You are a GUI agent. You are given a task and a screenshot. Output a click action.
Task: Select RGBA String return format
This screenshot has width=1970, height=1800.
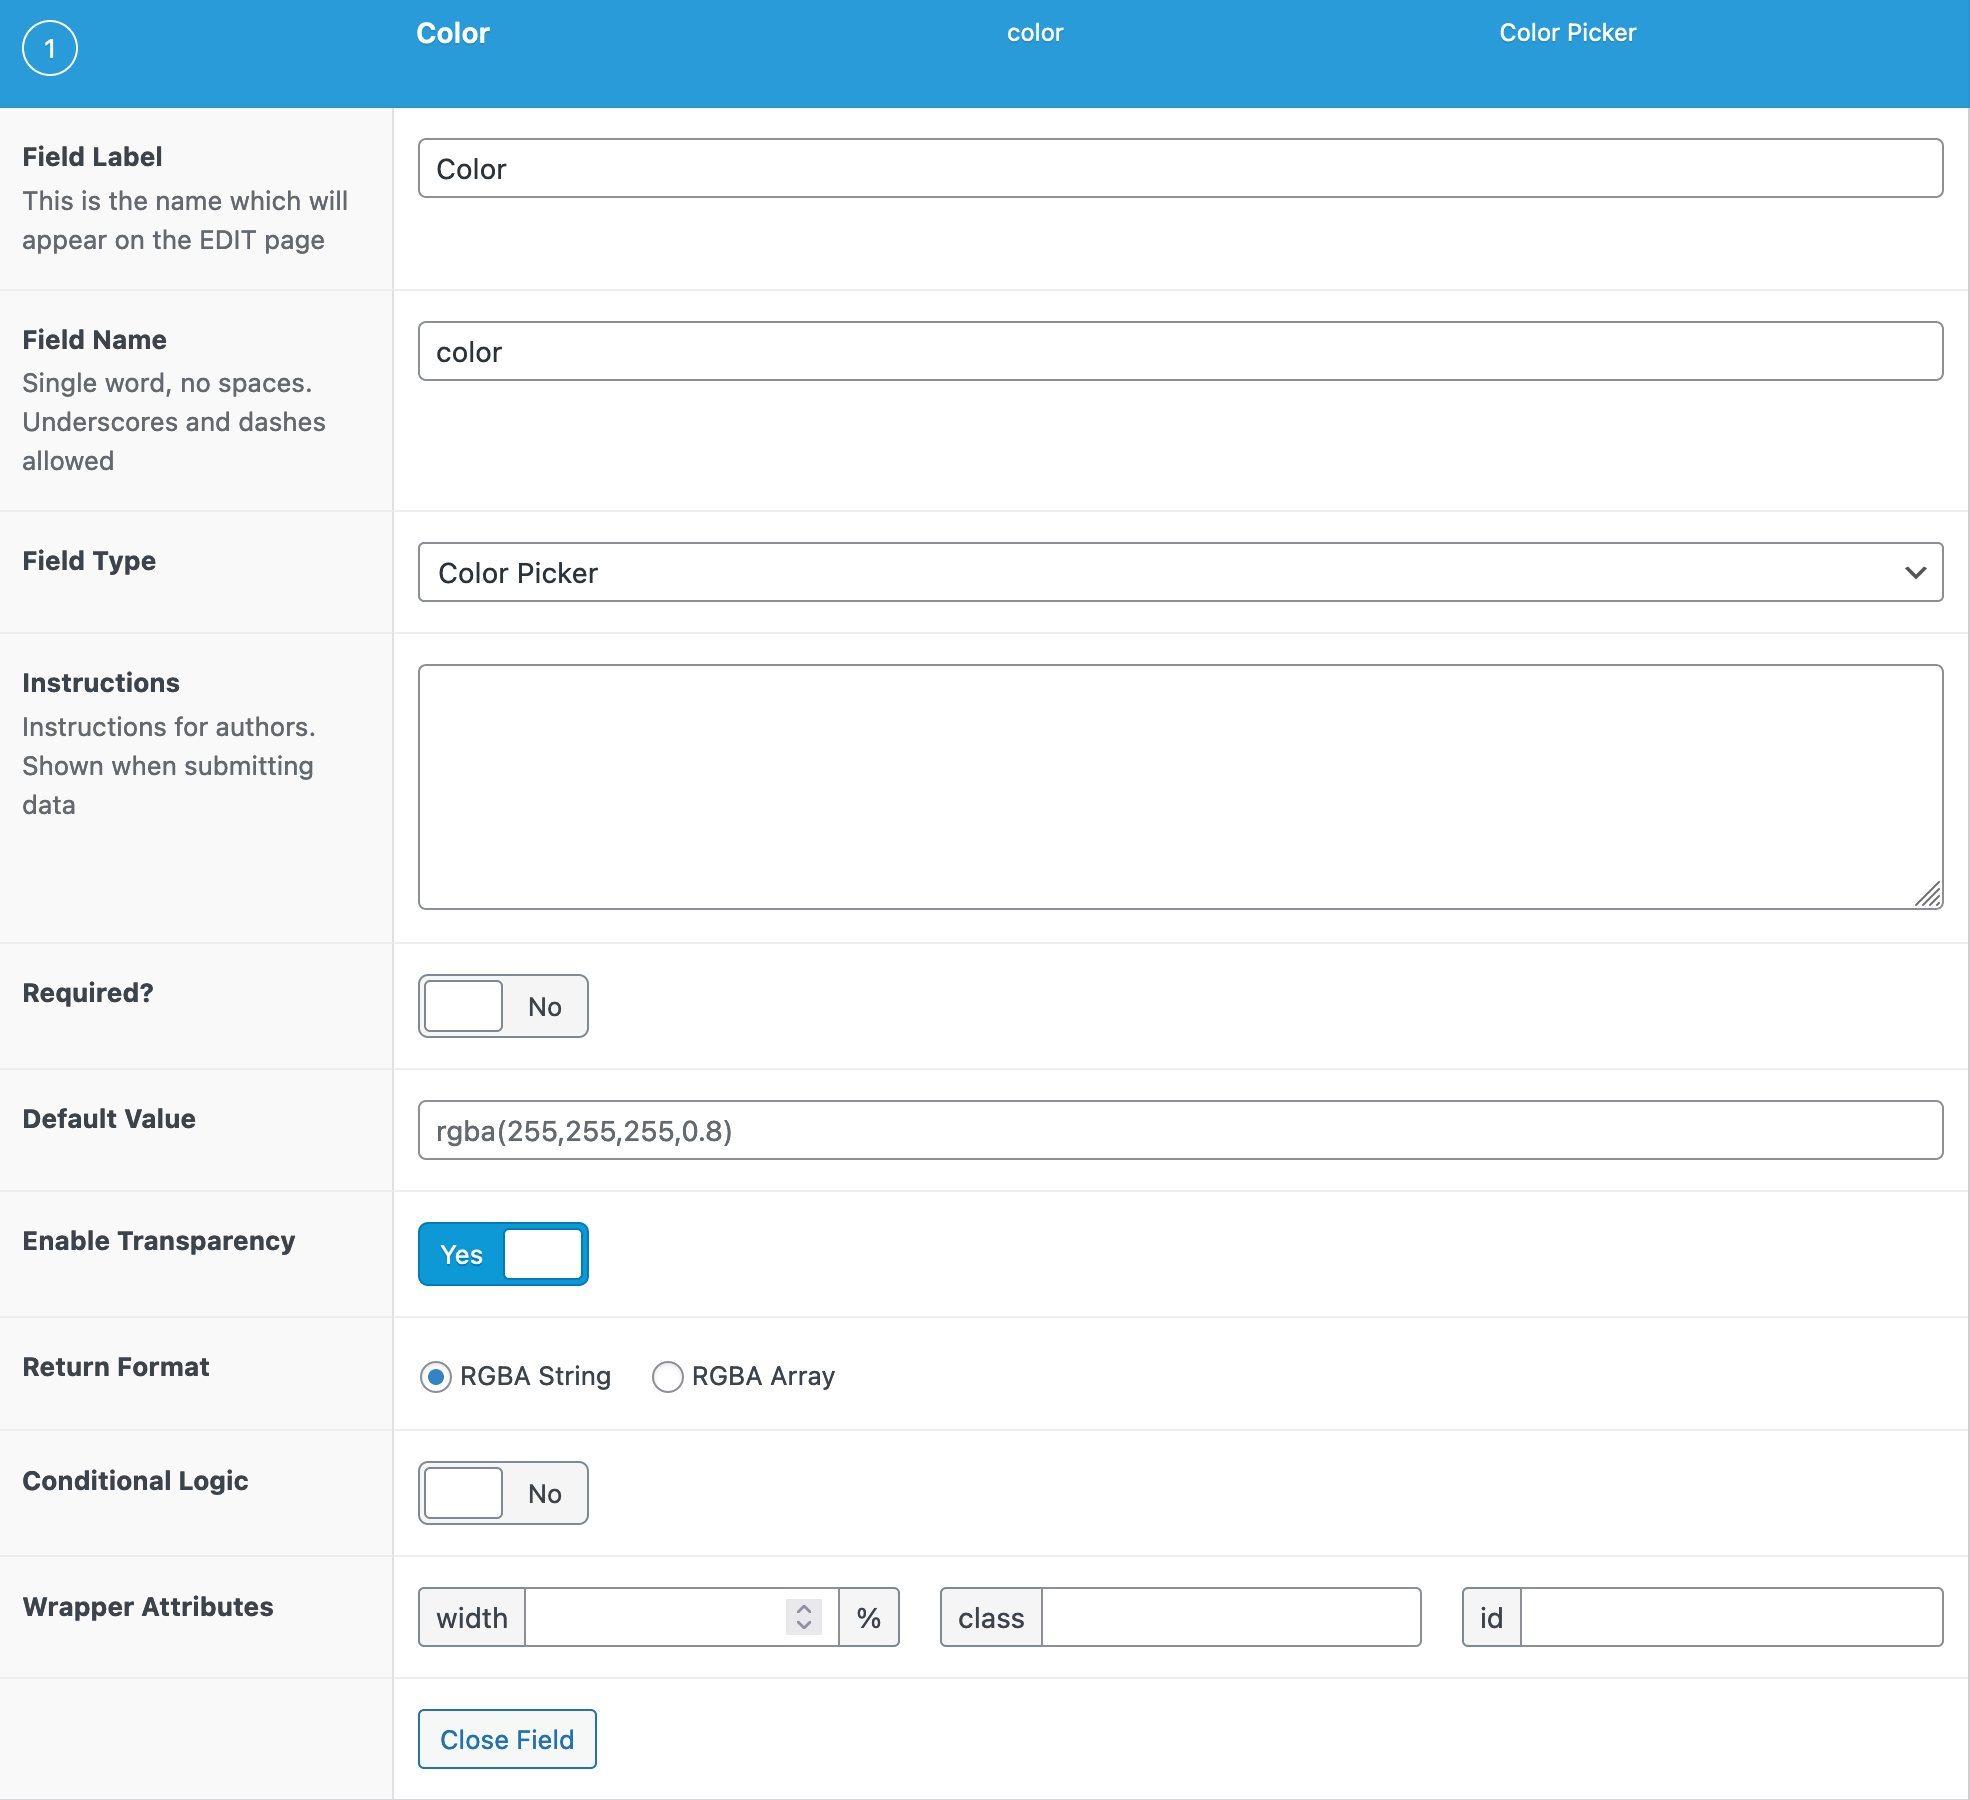click(x=436, y=1377)
